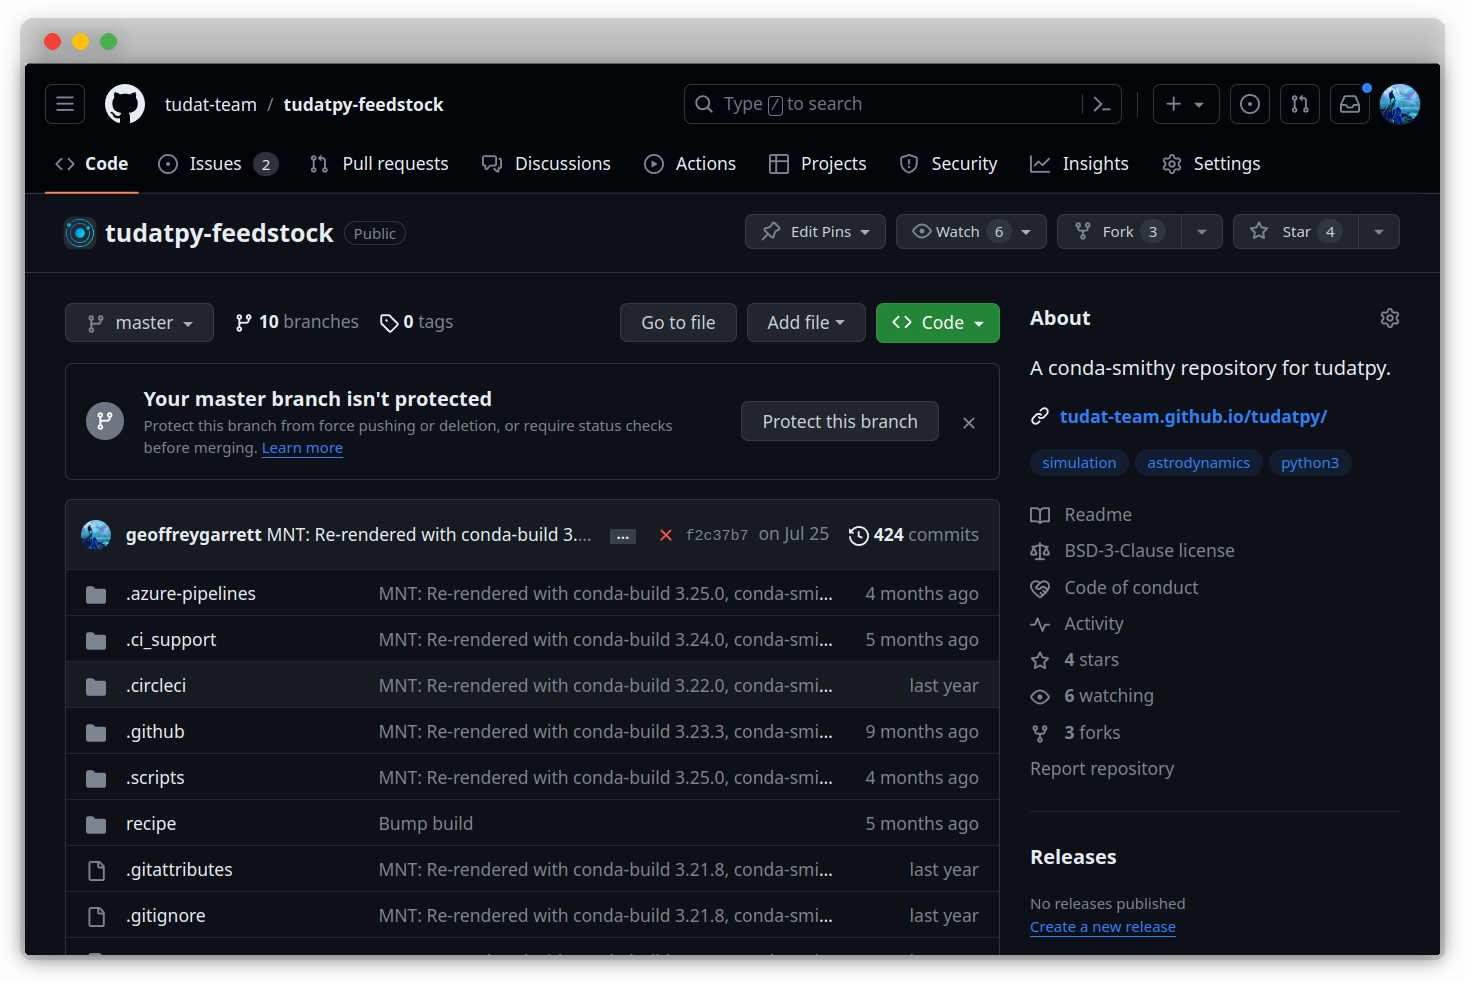Image resolution: width=1465 pixels, height=982 pixels.
Task: Open the .circleci folder
Action: click(156, 686)
